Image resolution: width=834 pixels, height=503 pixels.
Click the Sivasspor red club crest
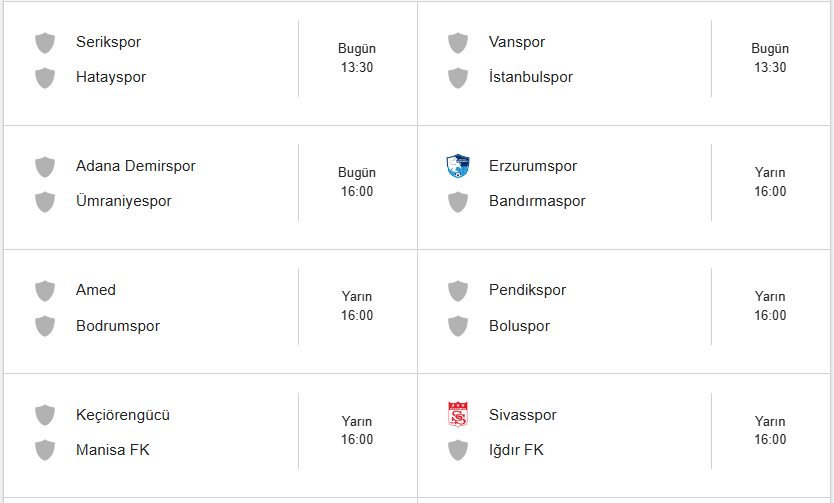click(458, 414)
